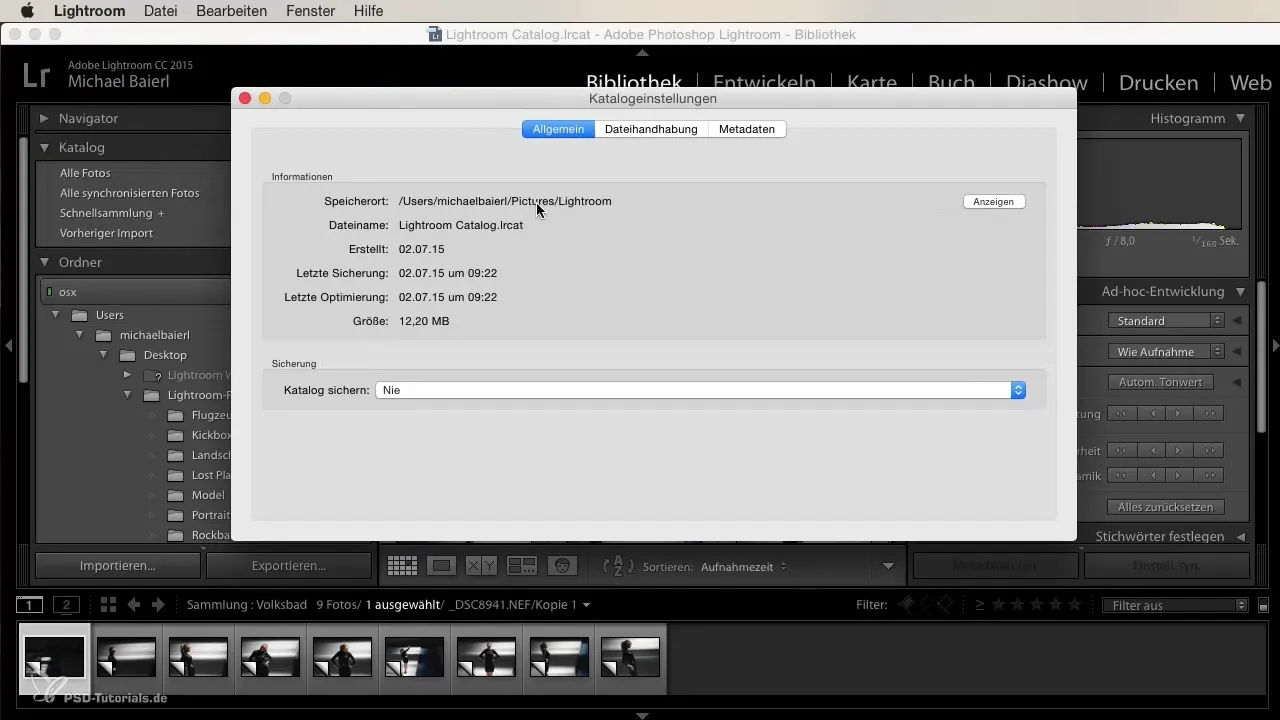Image resolution: width=1280 pixels, height=720 pixels.
Task: Click missing Lightroom V... folder icon
Action: click(152, 375)
